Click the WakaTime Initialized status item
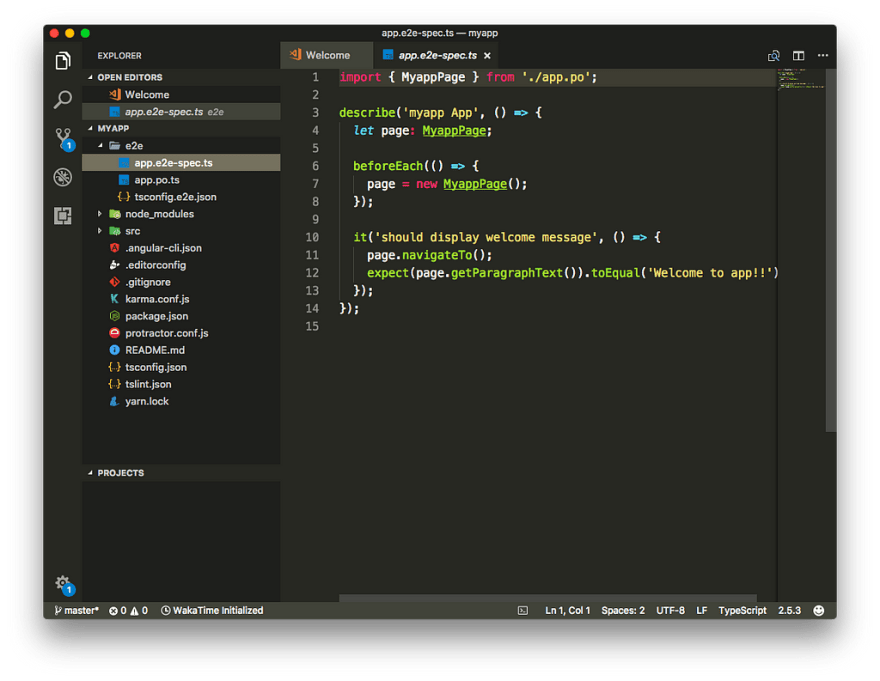The height and width of the screenshot is (681, 880). [212, 610]
